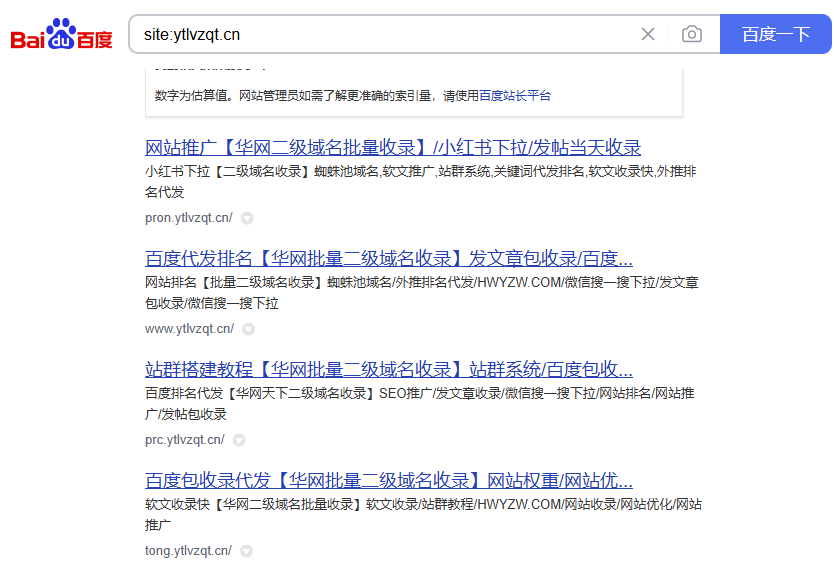834x561 pixels.
Task: Expand dropdown icon beside prc.ytlvzqt.cn/
Action: (x=239, y=440)
